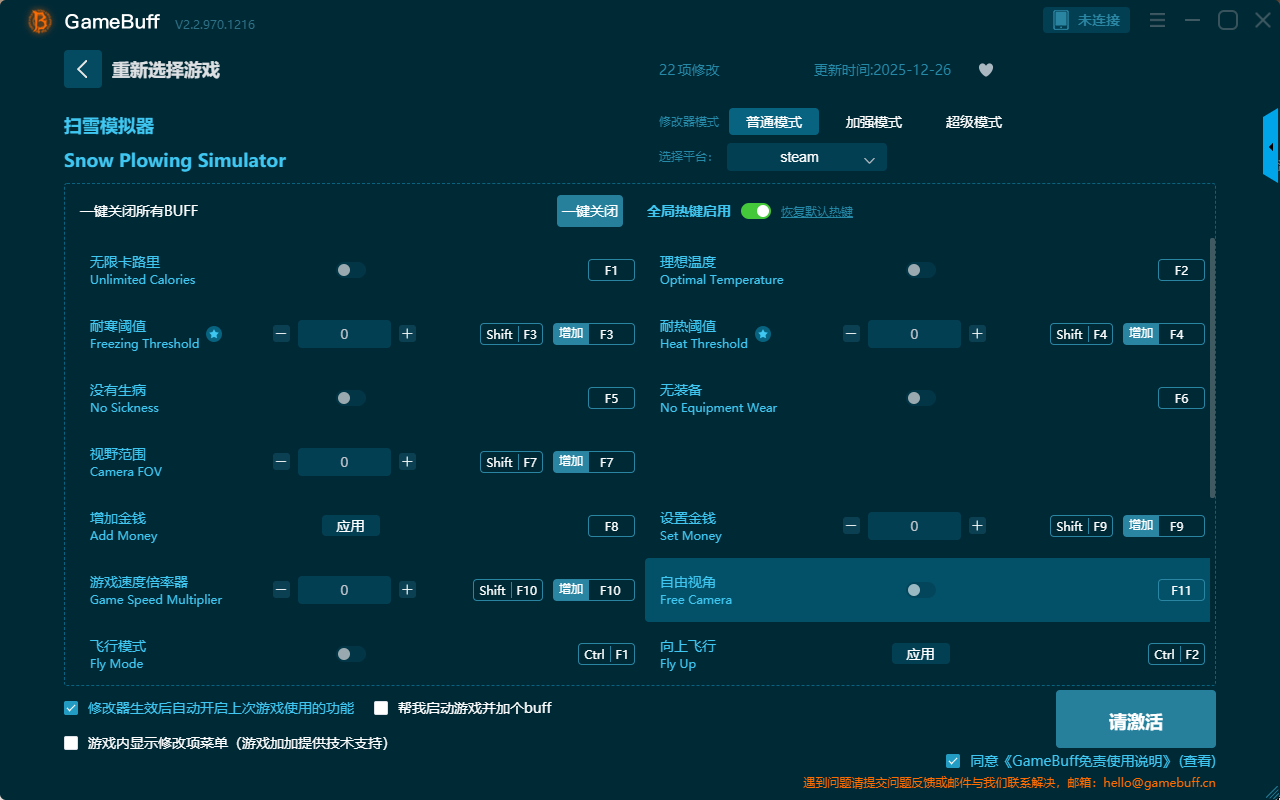Click the star icon beside Heat Threshold
The width and height of the screenshot is (1280, 800).
[762, 334]
